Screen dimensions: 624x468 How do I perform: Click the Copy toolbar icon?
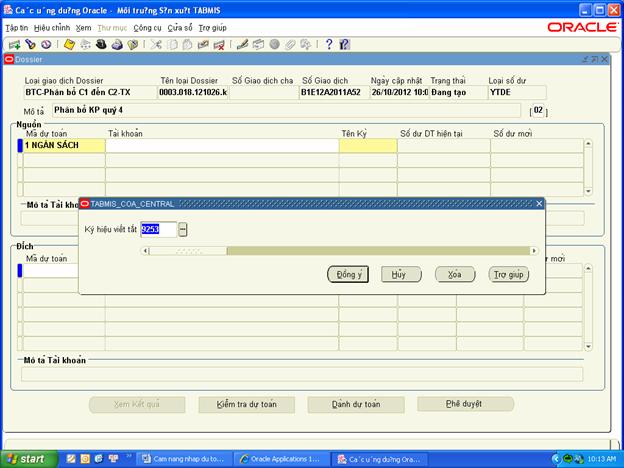click(172, 44)
